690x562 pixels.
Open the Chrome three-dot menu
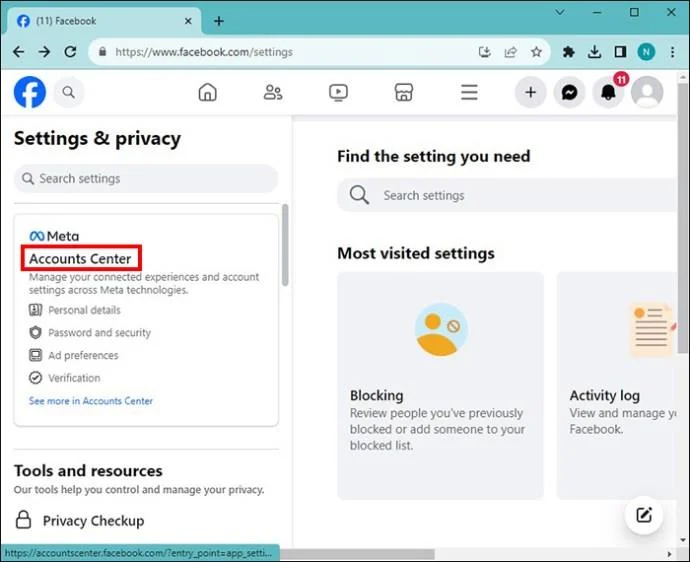coord(672,52)
